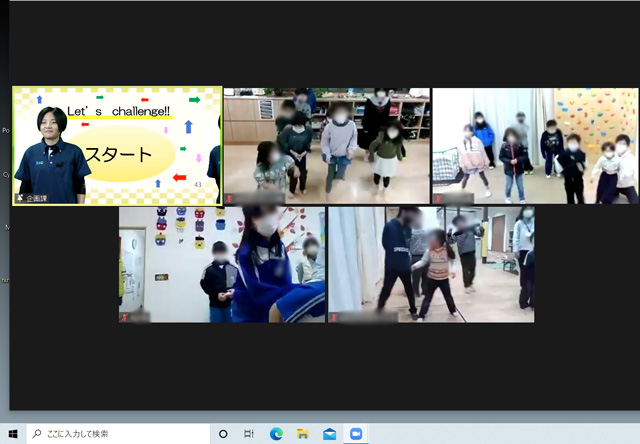The image size is (640, 444).
Task: Click muted mic icon on top-middle shelves video
Action: (x=231, y=198)
